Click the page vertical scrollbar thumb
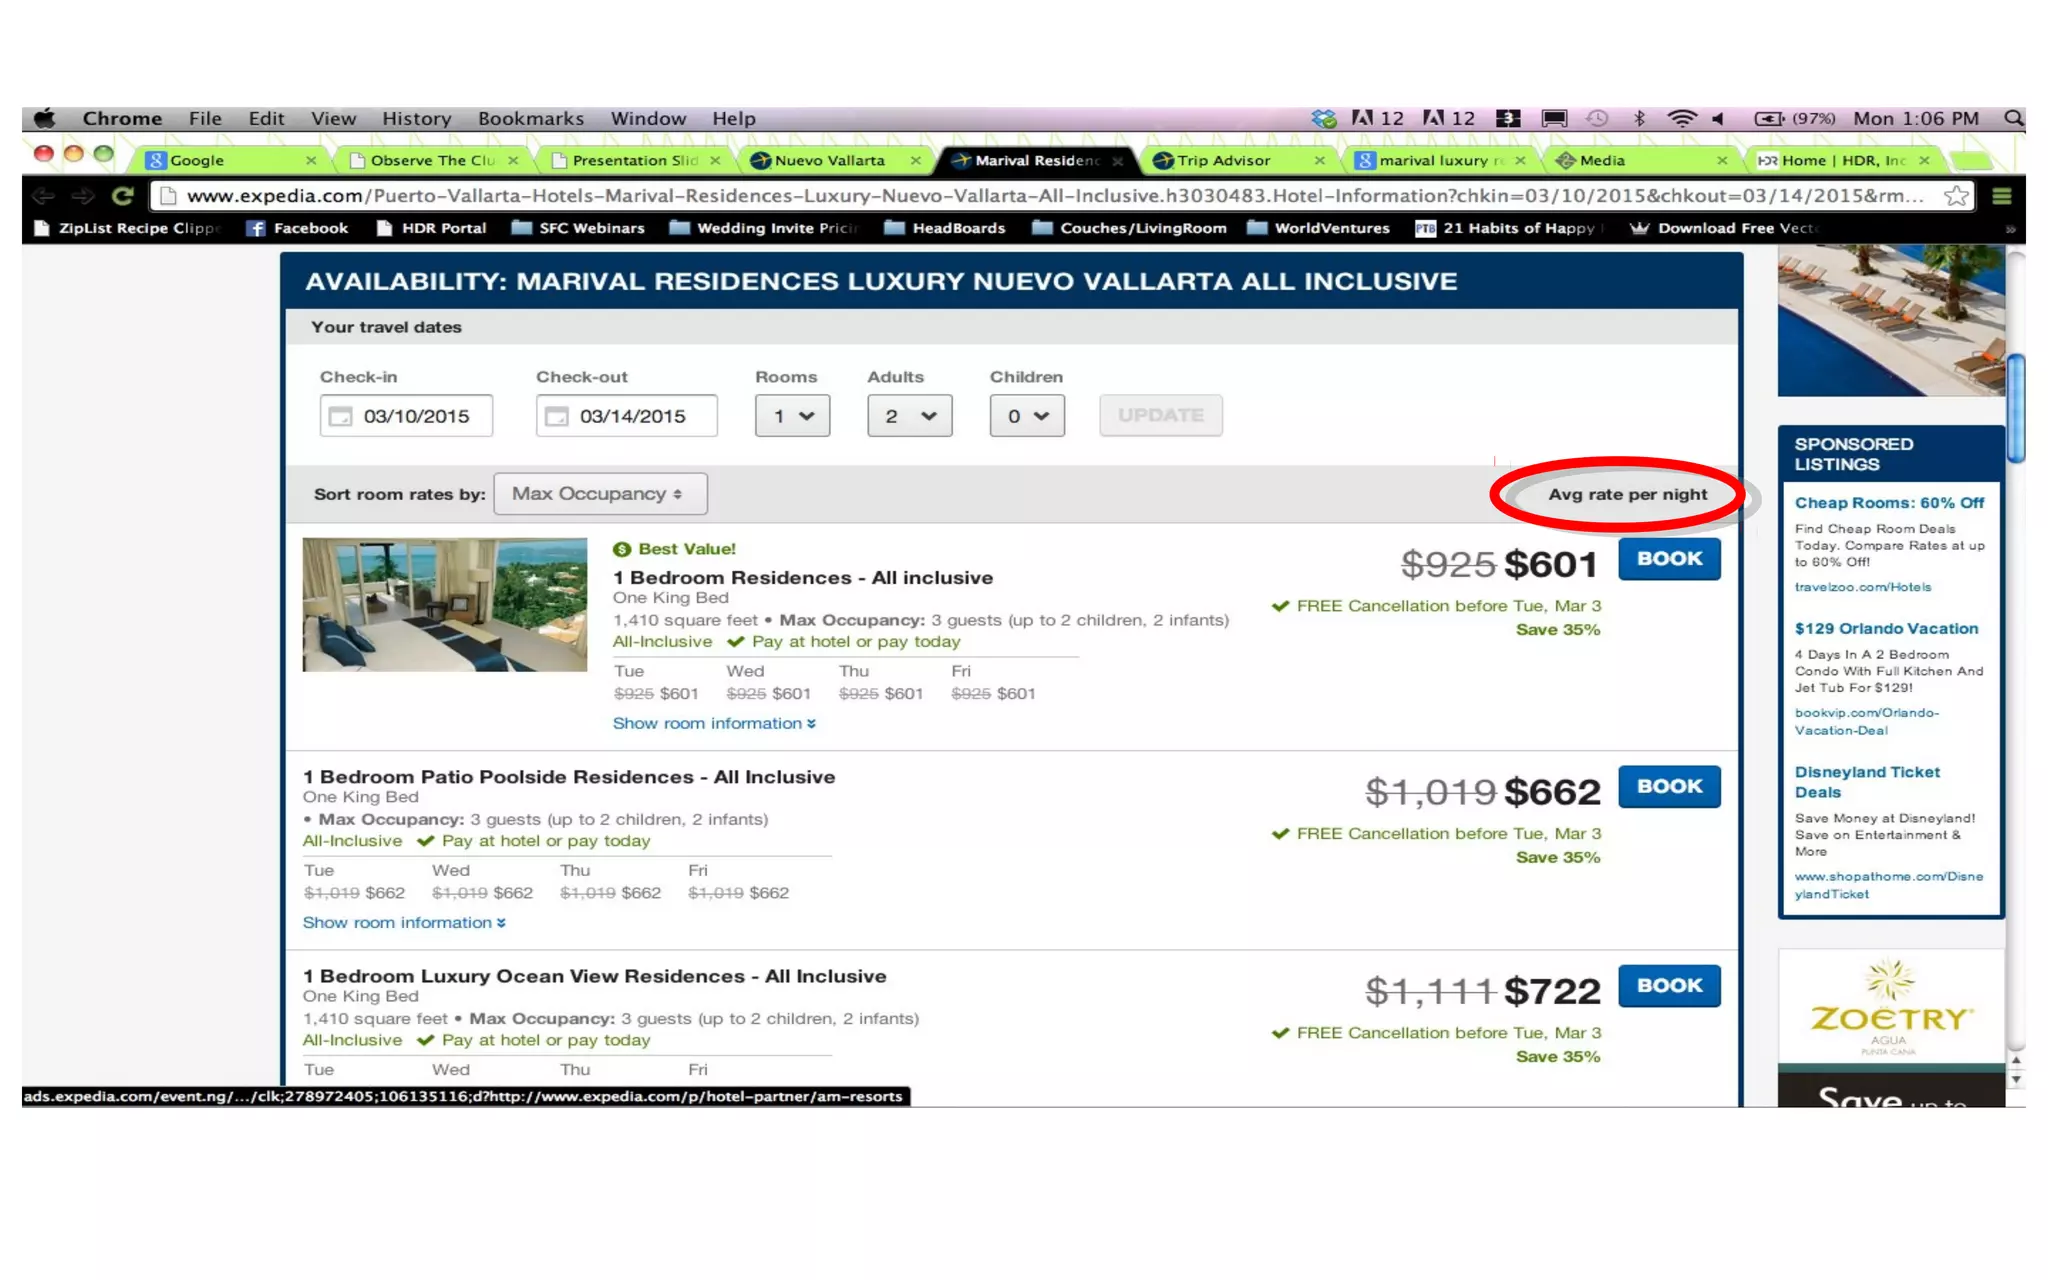 tap(2016, 408)
